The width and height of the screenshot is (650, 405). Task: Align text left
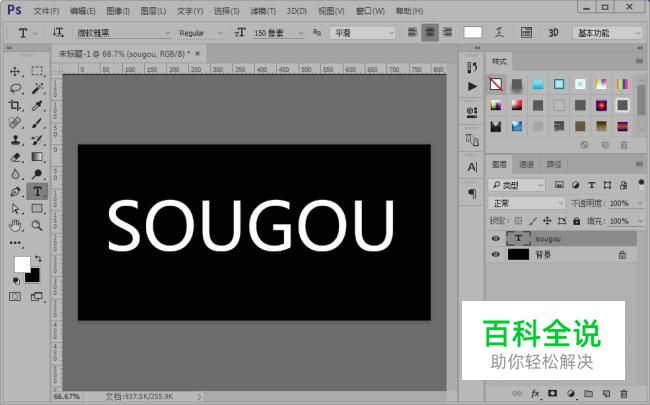coord(412,32)
